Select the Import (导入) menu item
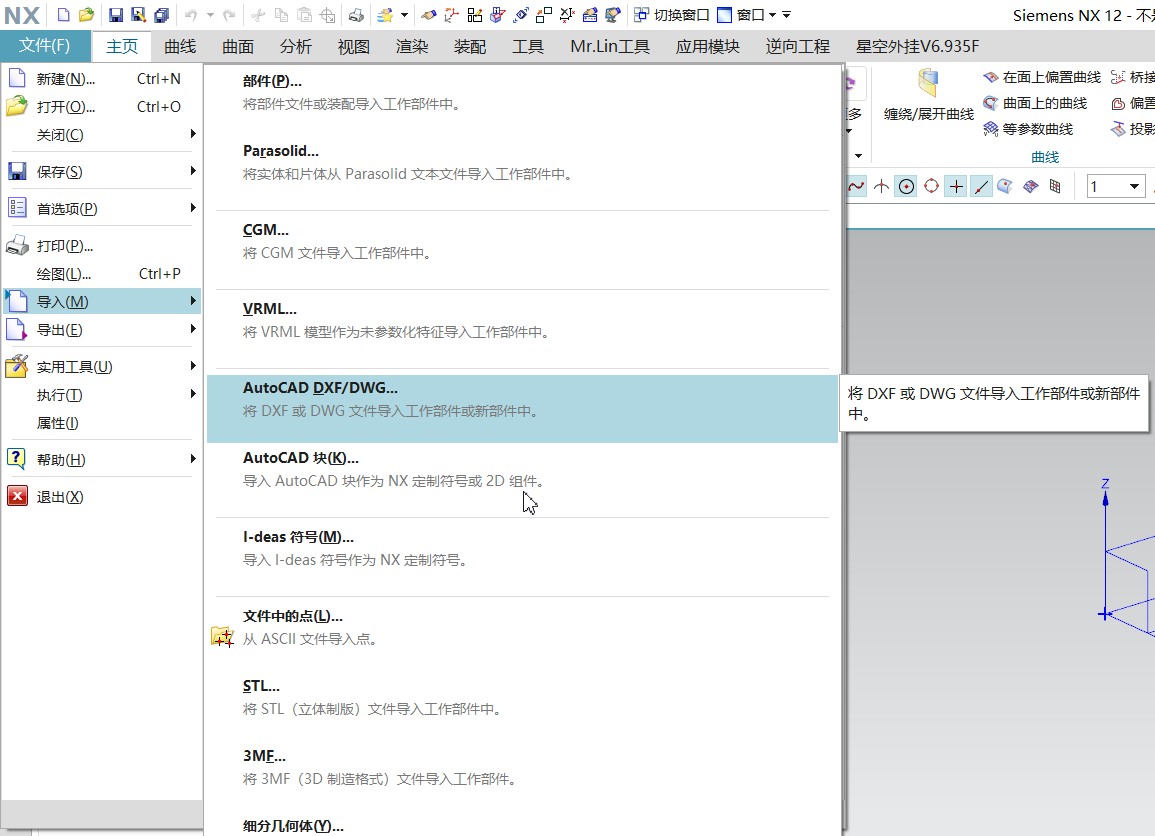This screenshot has height=836, width=1155. click(102, 301)
